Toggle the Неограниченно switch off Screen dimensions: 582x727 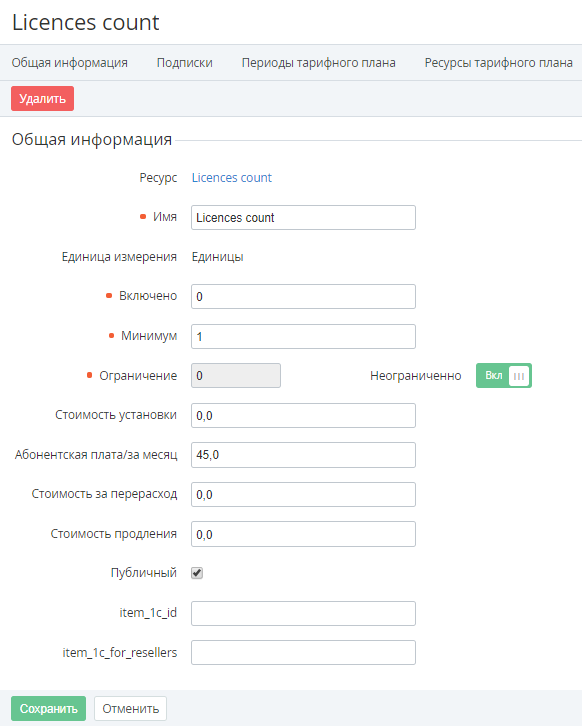[504, 376]
